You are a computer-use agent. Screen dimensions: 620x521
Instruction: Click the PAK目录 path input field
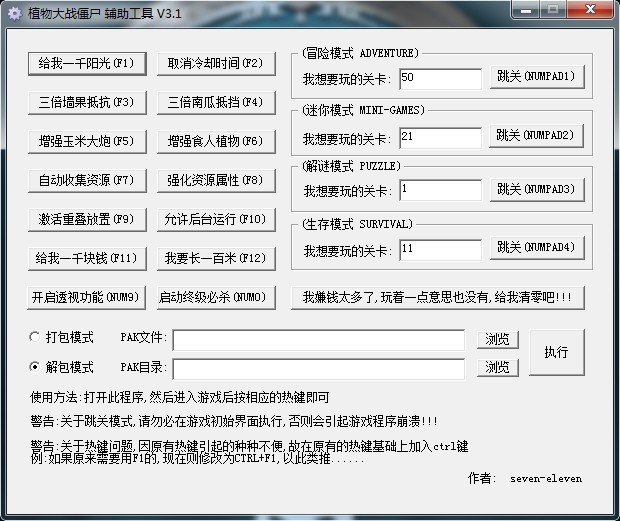point(319,369)
